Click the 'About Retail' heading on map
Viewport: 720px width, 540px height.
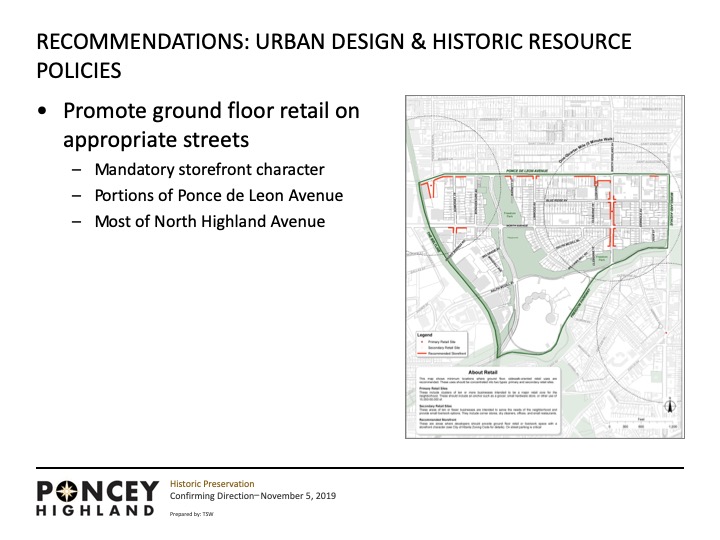(483, 372)
